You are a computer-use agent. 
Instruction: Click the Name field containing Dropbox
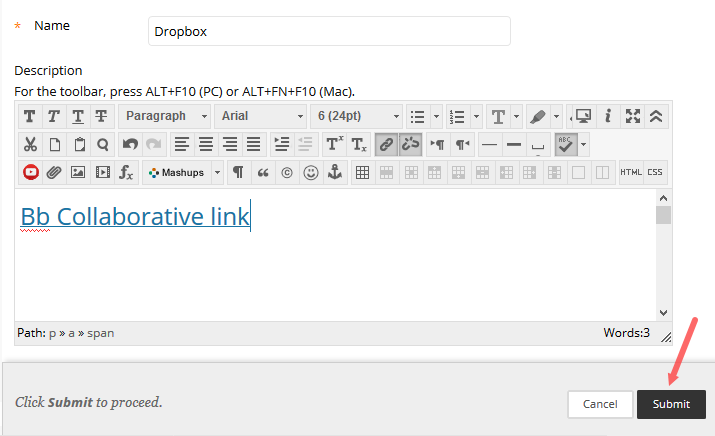[329, 31]
